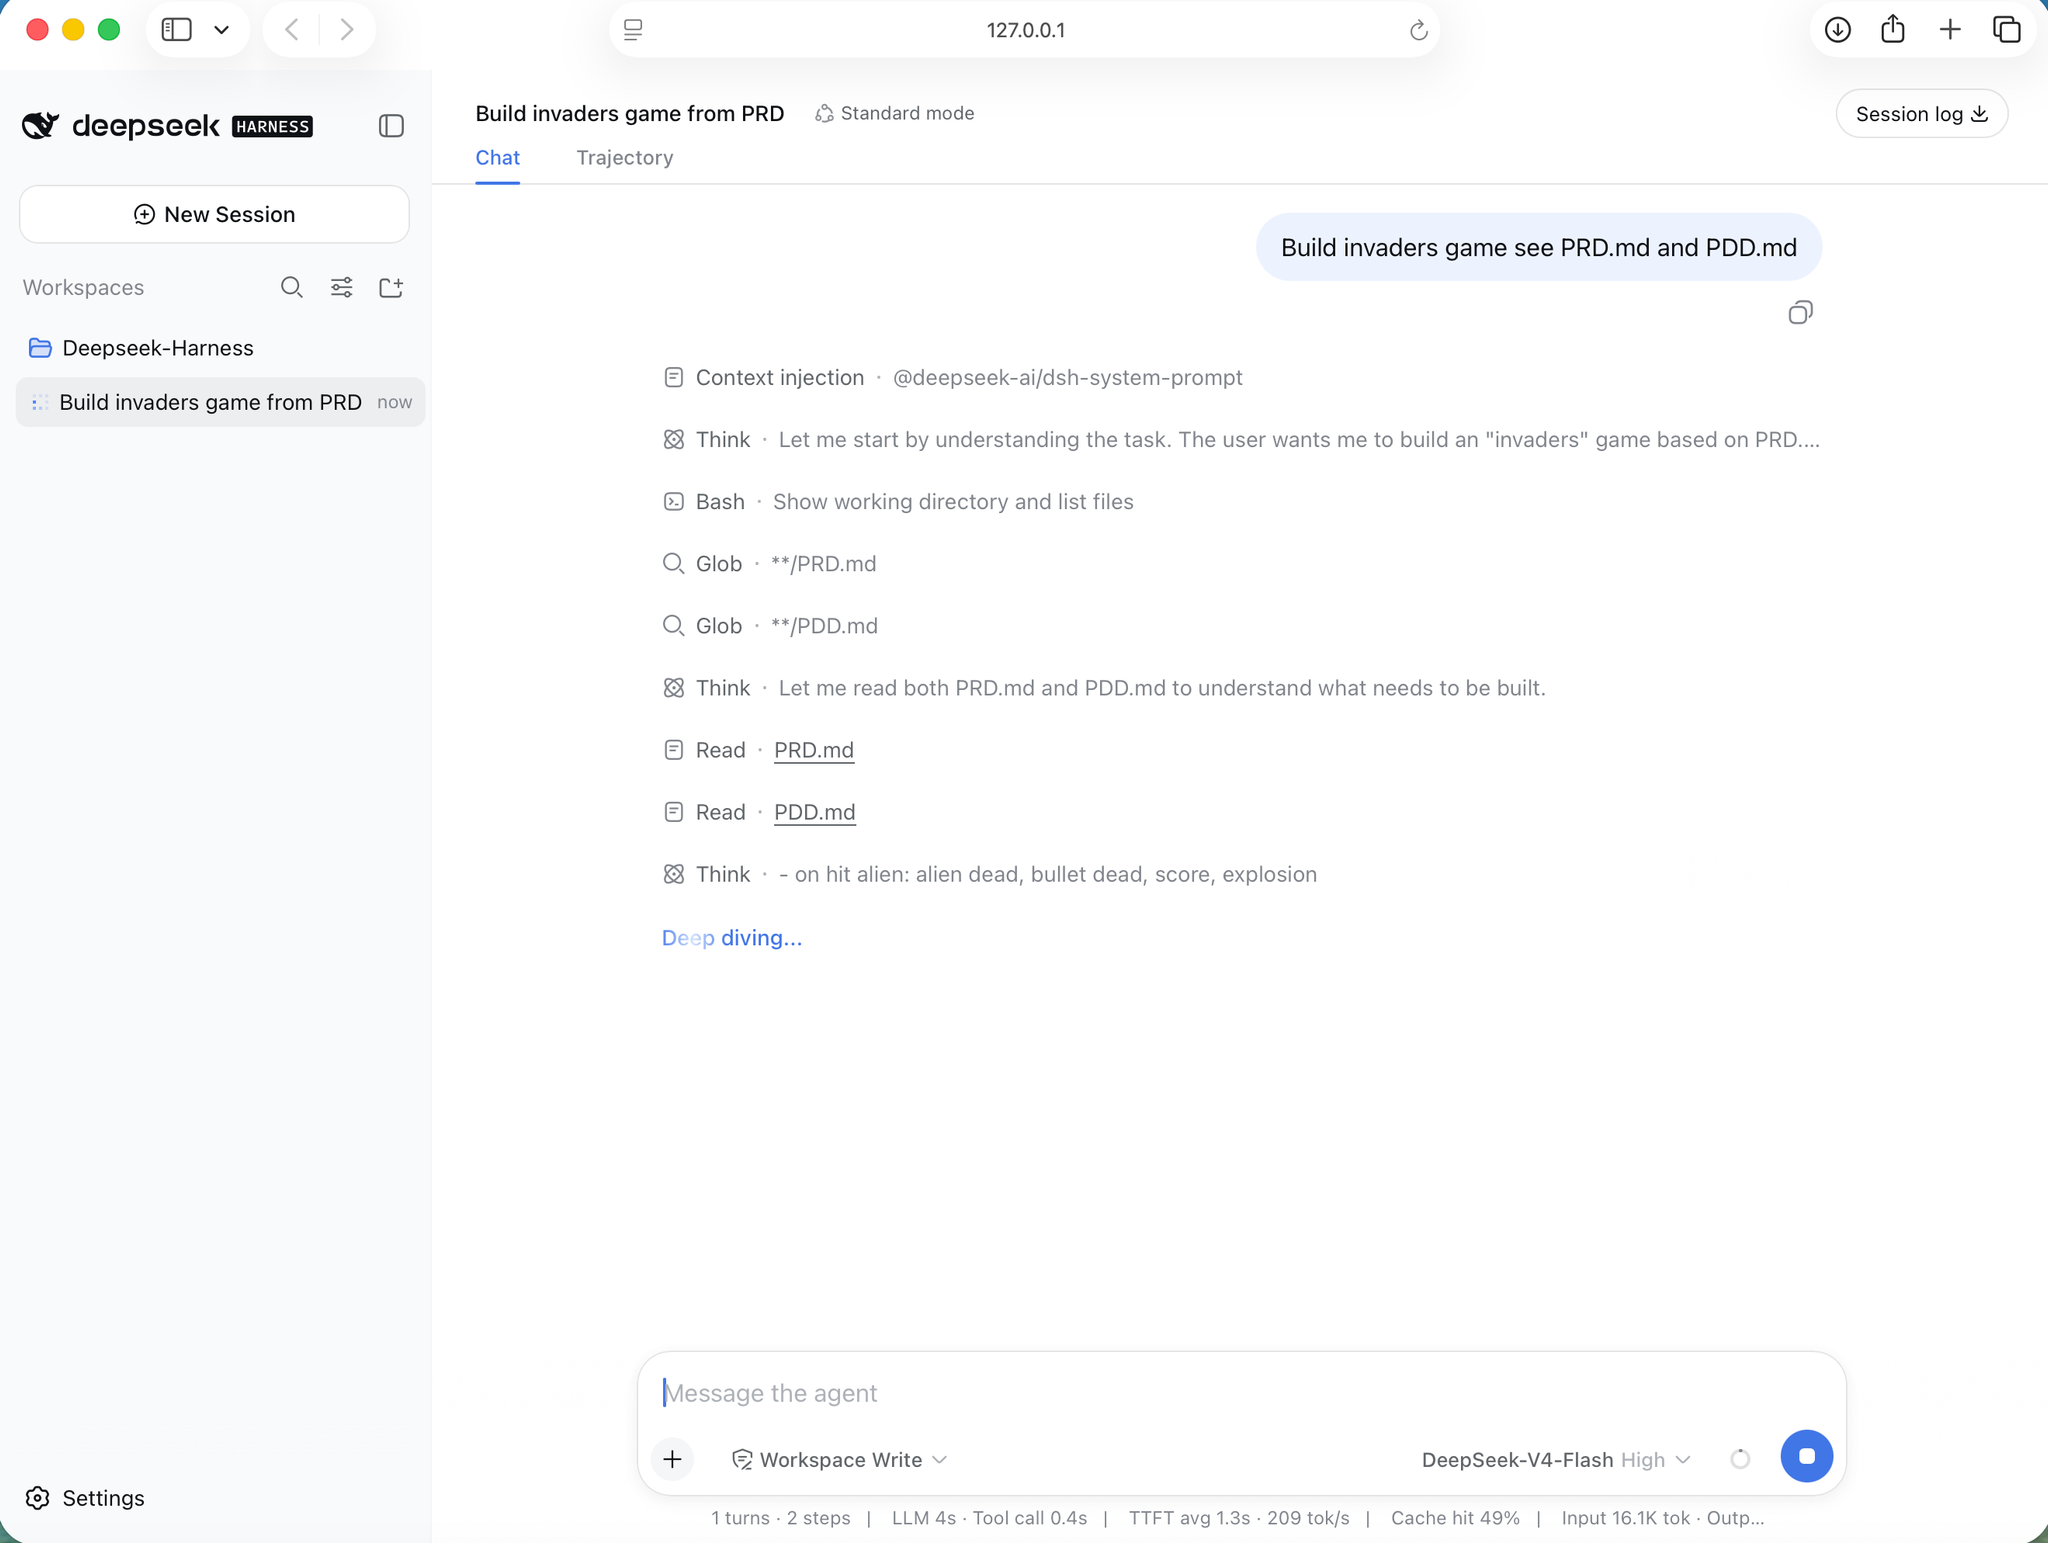
Task: Open Safari tab group dropdown chevron
Action: pos(222,30)
